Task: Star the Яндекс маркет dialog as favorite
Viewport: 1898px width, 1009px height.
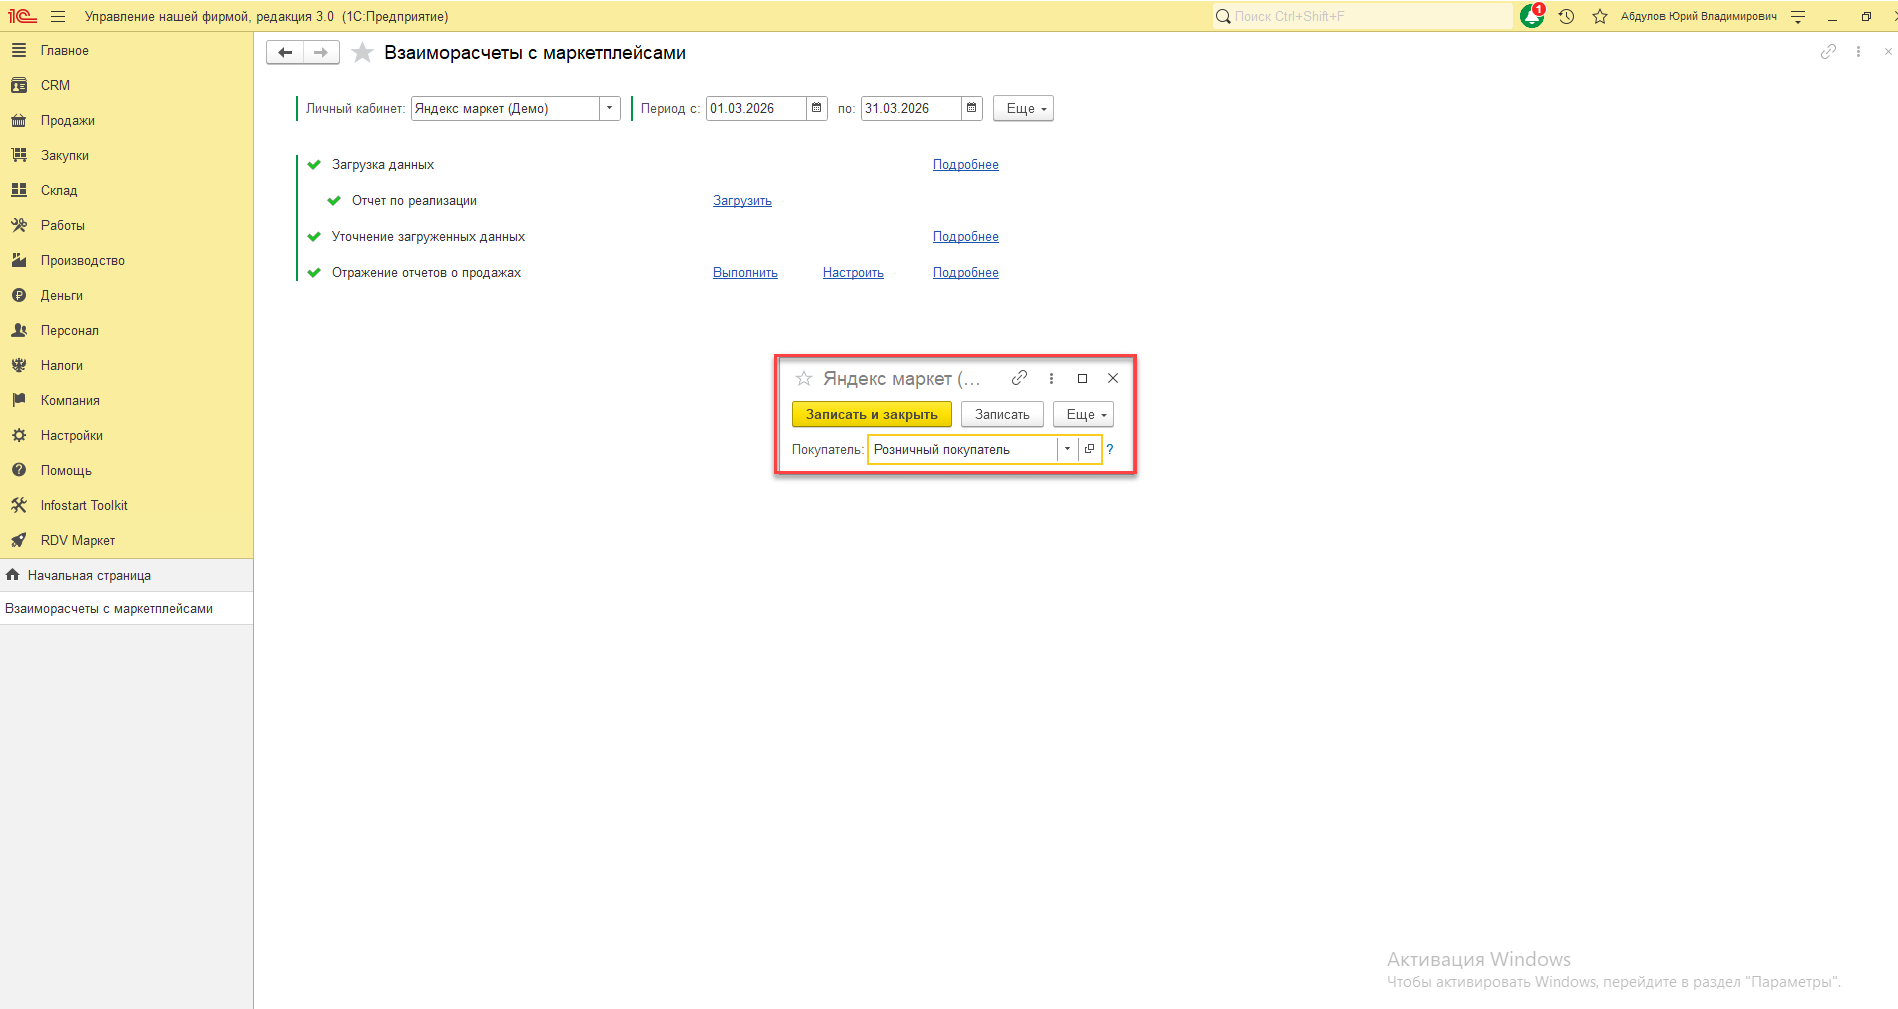Action: point(803,378)
